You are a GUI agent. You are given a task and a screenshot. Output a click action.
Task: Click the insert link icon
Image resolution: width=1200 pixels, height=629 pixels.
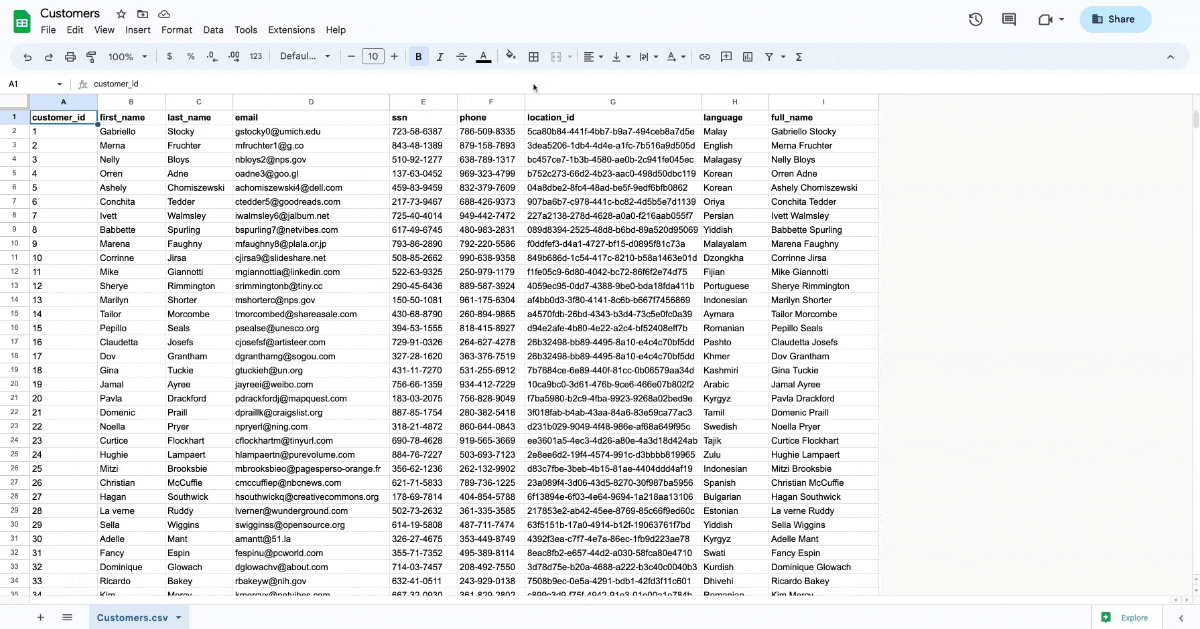704,57
